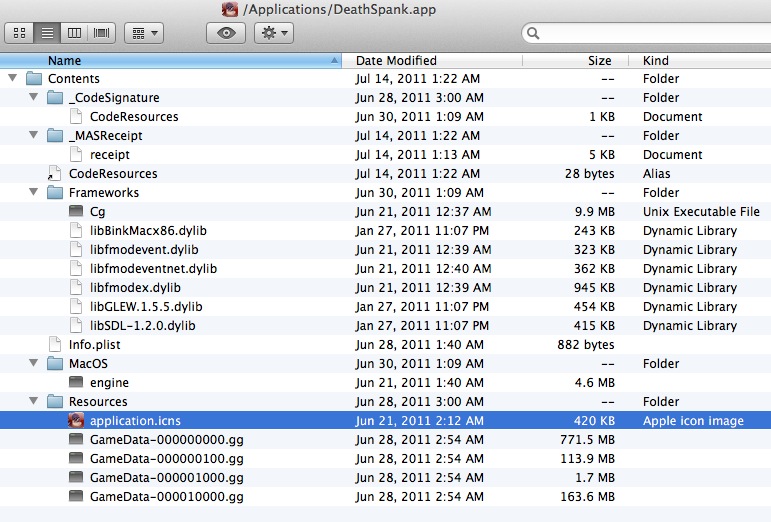Click the '771.5 MB' size value

pos(587,440)
